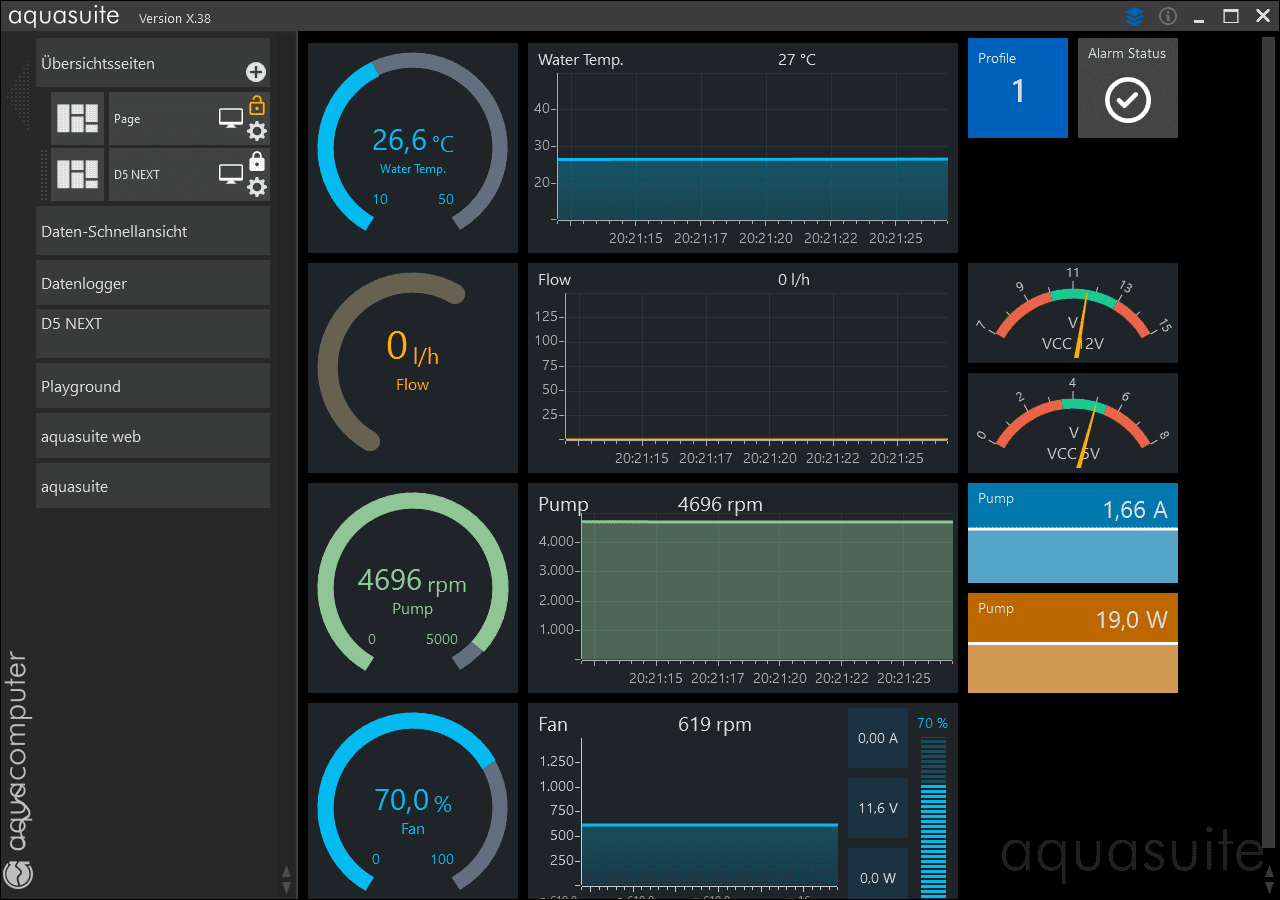The height and width of the screenshot is (900, 1280).
Task: Click the VCC 5V analog meter
Action: coord(1073,423)
